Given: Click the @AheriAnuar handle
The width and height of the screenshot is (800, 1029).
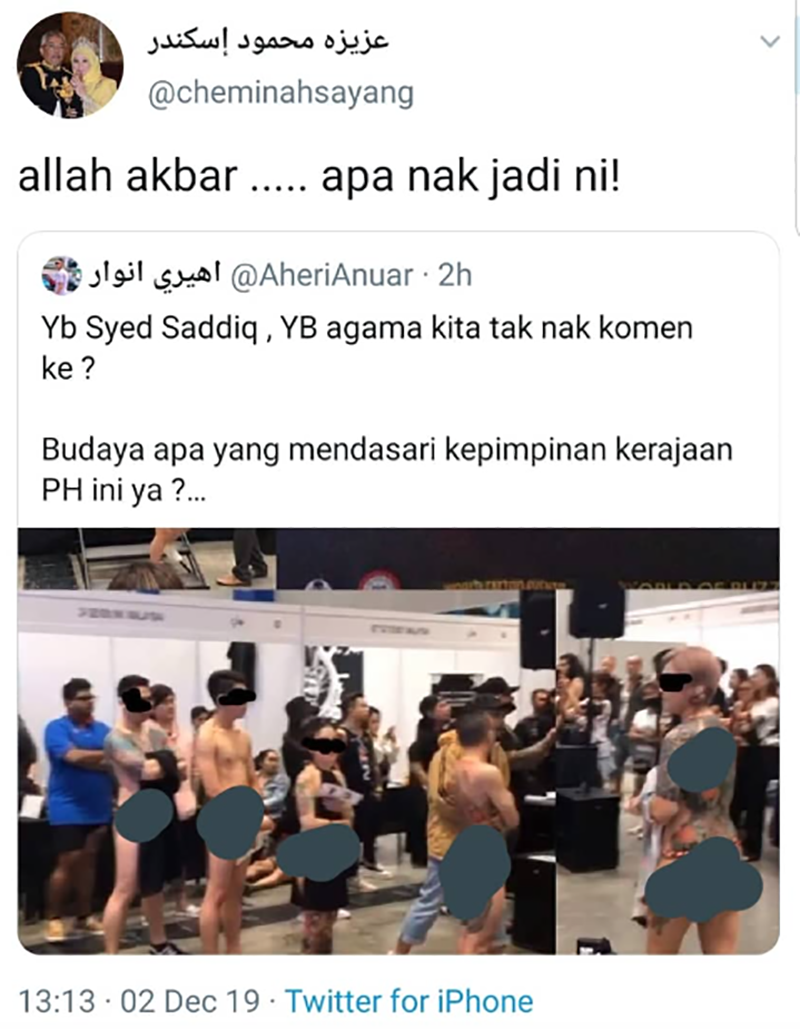Looking at the screenshot, I should (322, 276).
